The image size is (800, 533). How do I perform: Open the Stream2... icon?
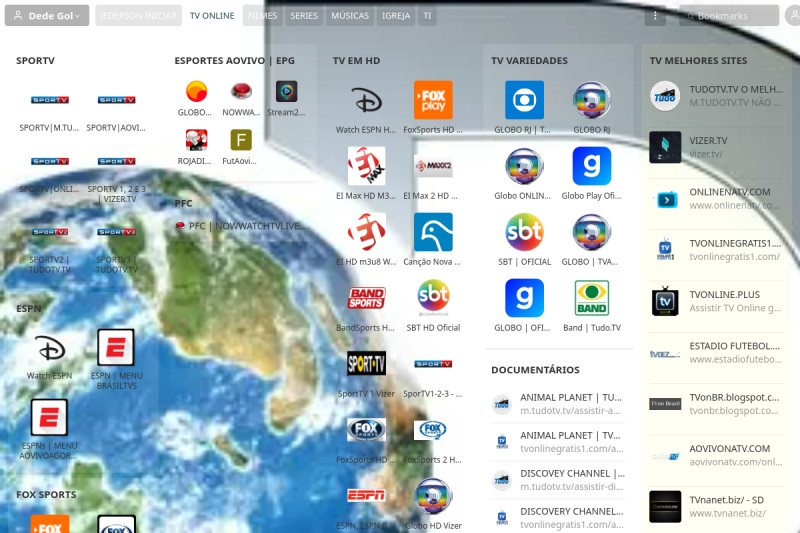tap(286, 92)
